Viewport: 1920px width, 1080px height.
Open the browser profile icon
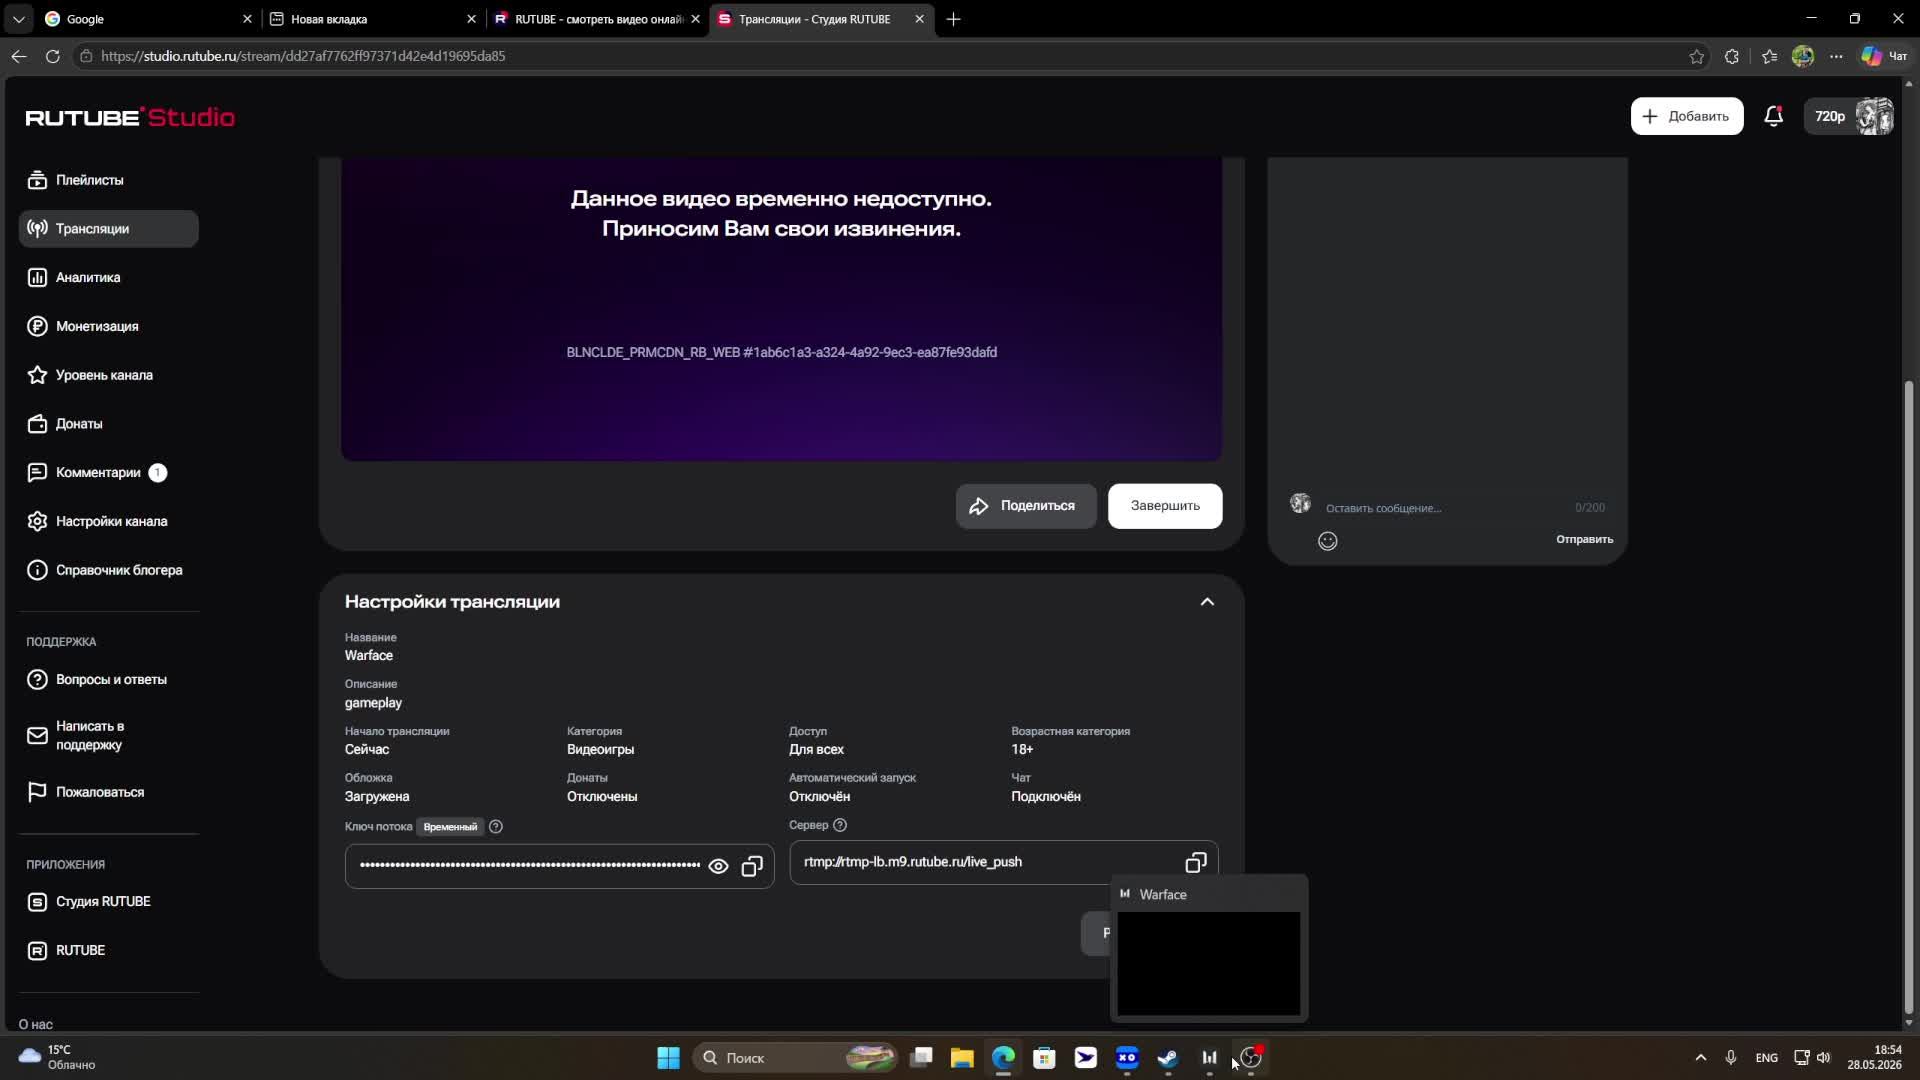tap(1803, 56)
